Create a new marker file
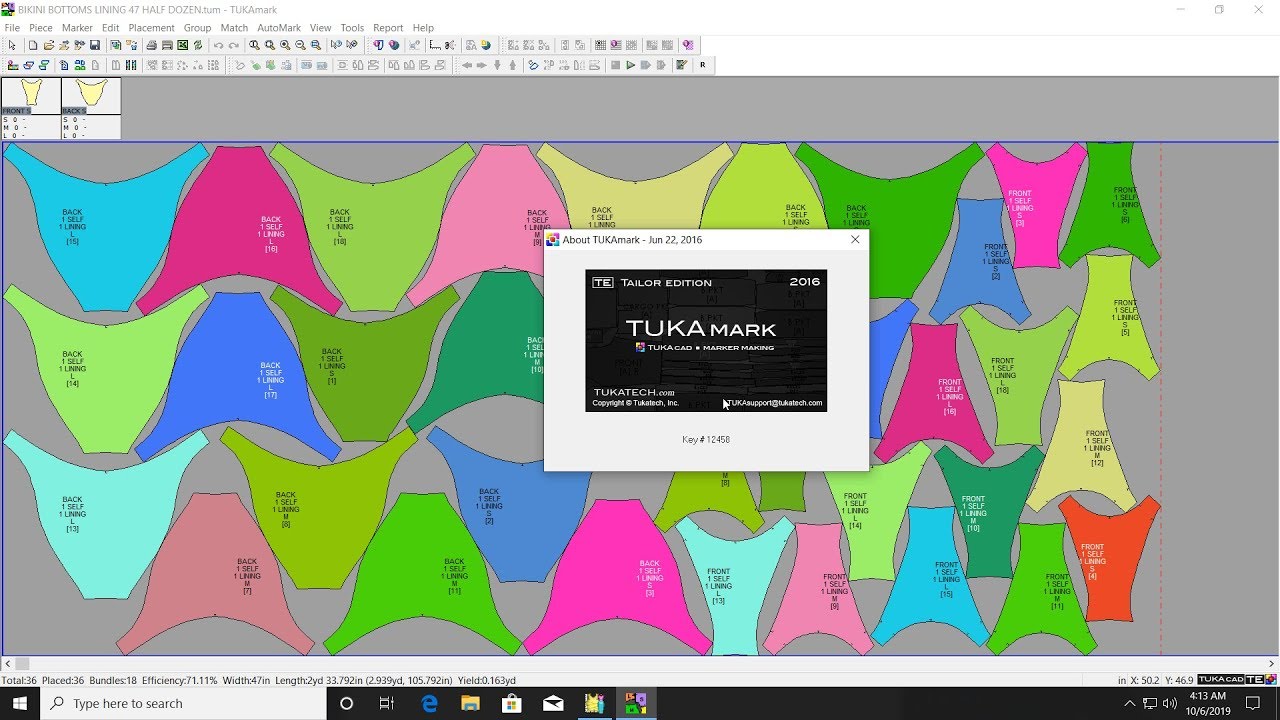Screen dimensions: 1280x720 [x=33, y=45]
